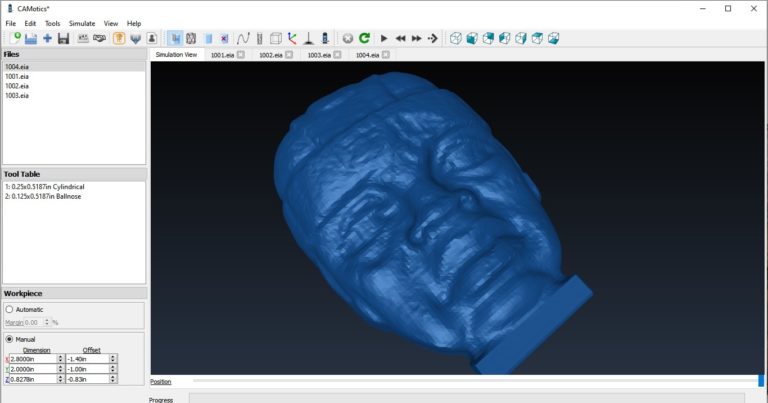Click the X Dimension spinner arrows

click(x=61, y=358)
